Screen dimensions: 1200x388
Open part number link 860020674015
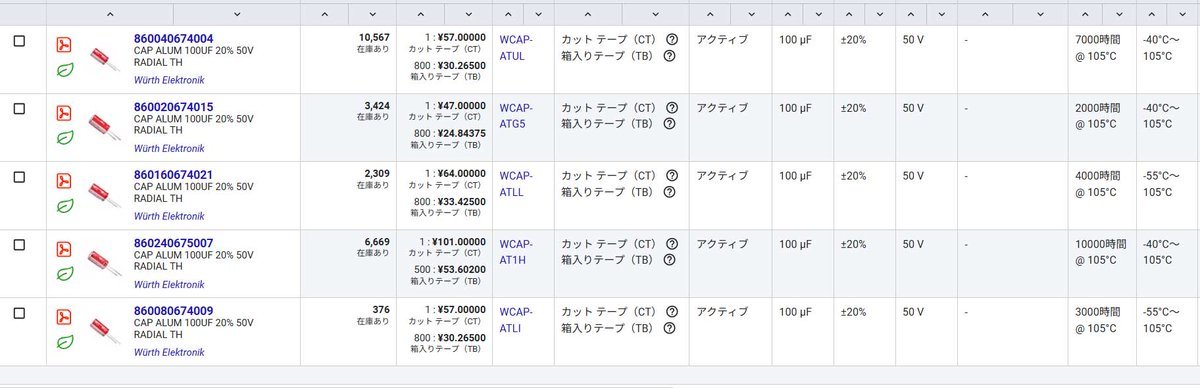pyautogui.click(x=173, y=107)
